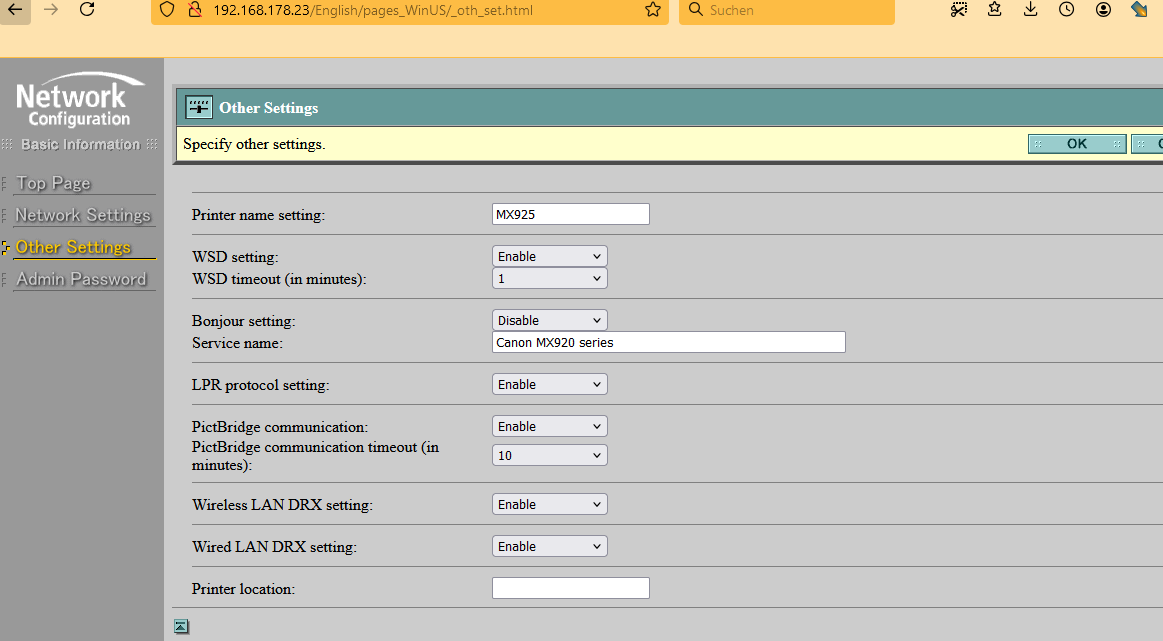Open the Wireless LAN DRX setting dropdown

[550, 504]
